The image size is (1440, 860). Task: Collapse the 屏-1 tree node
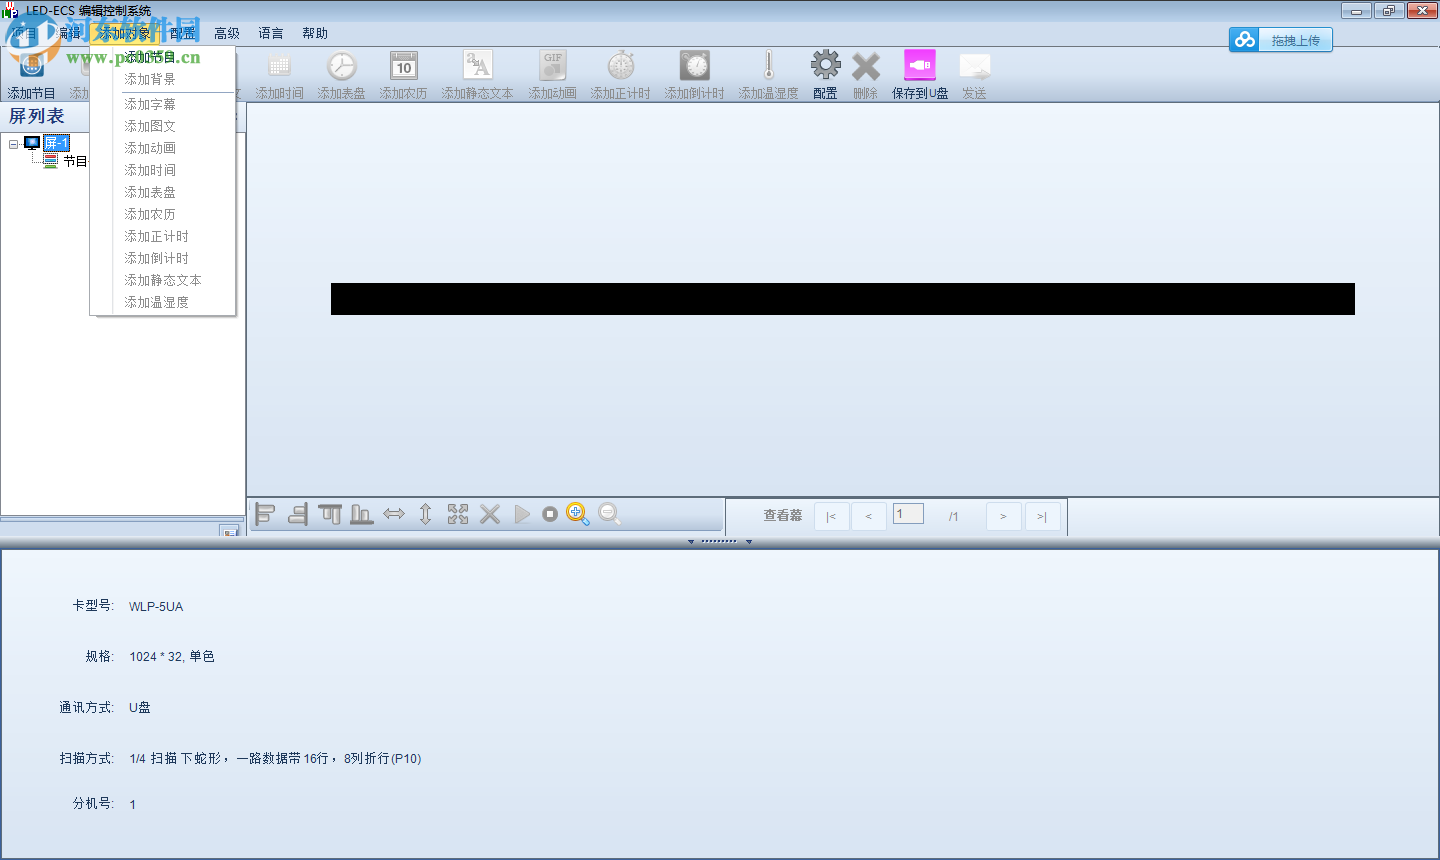click(x=14, y=144)
